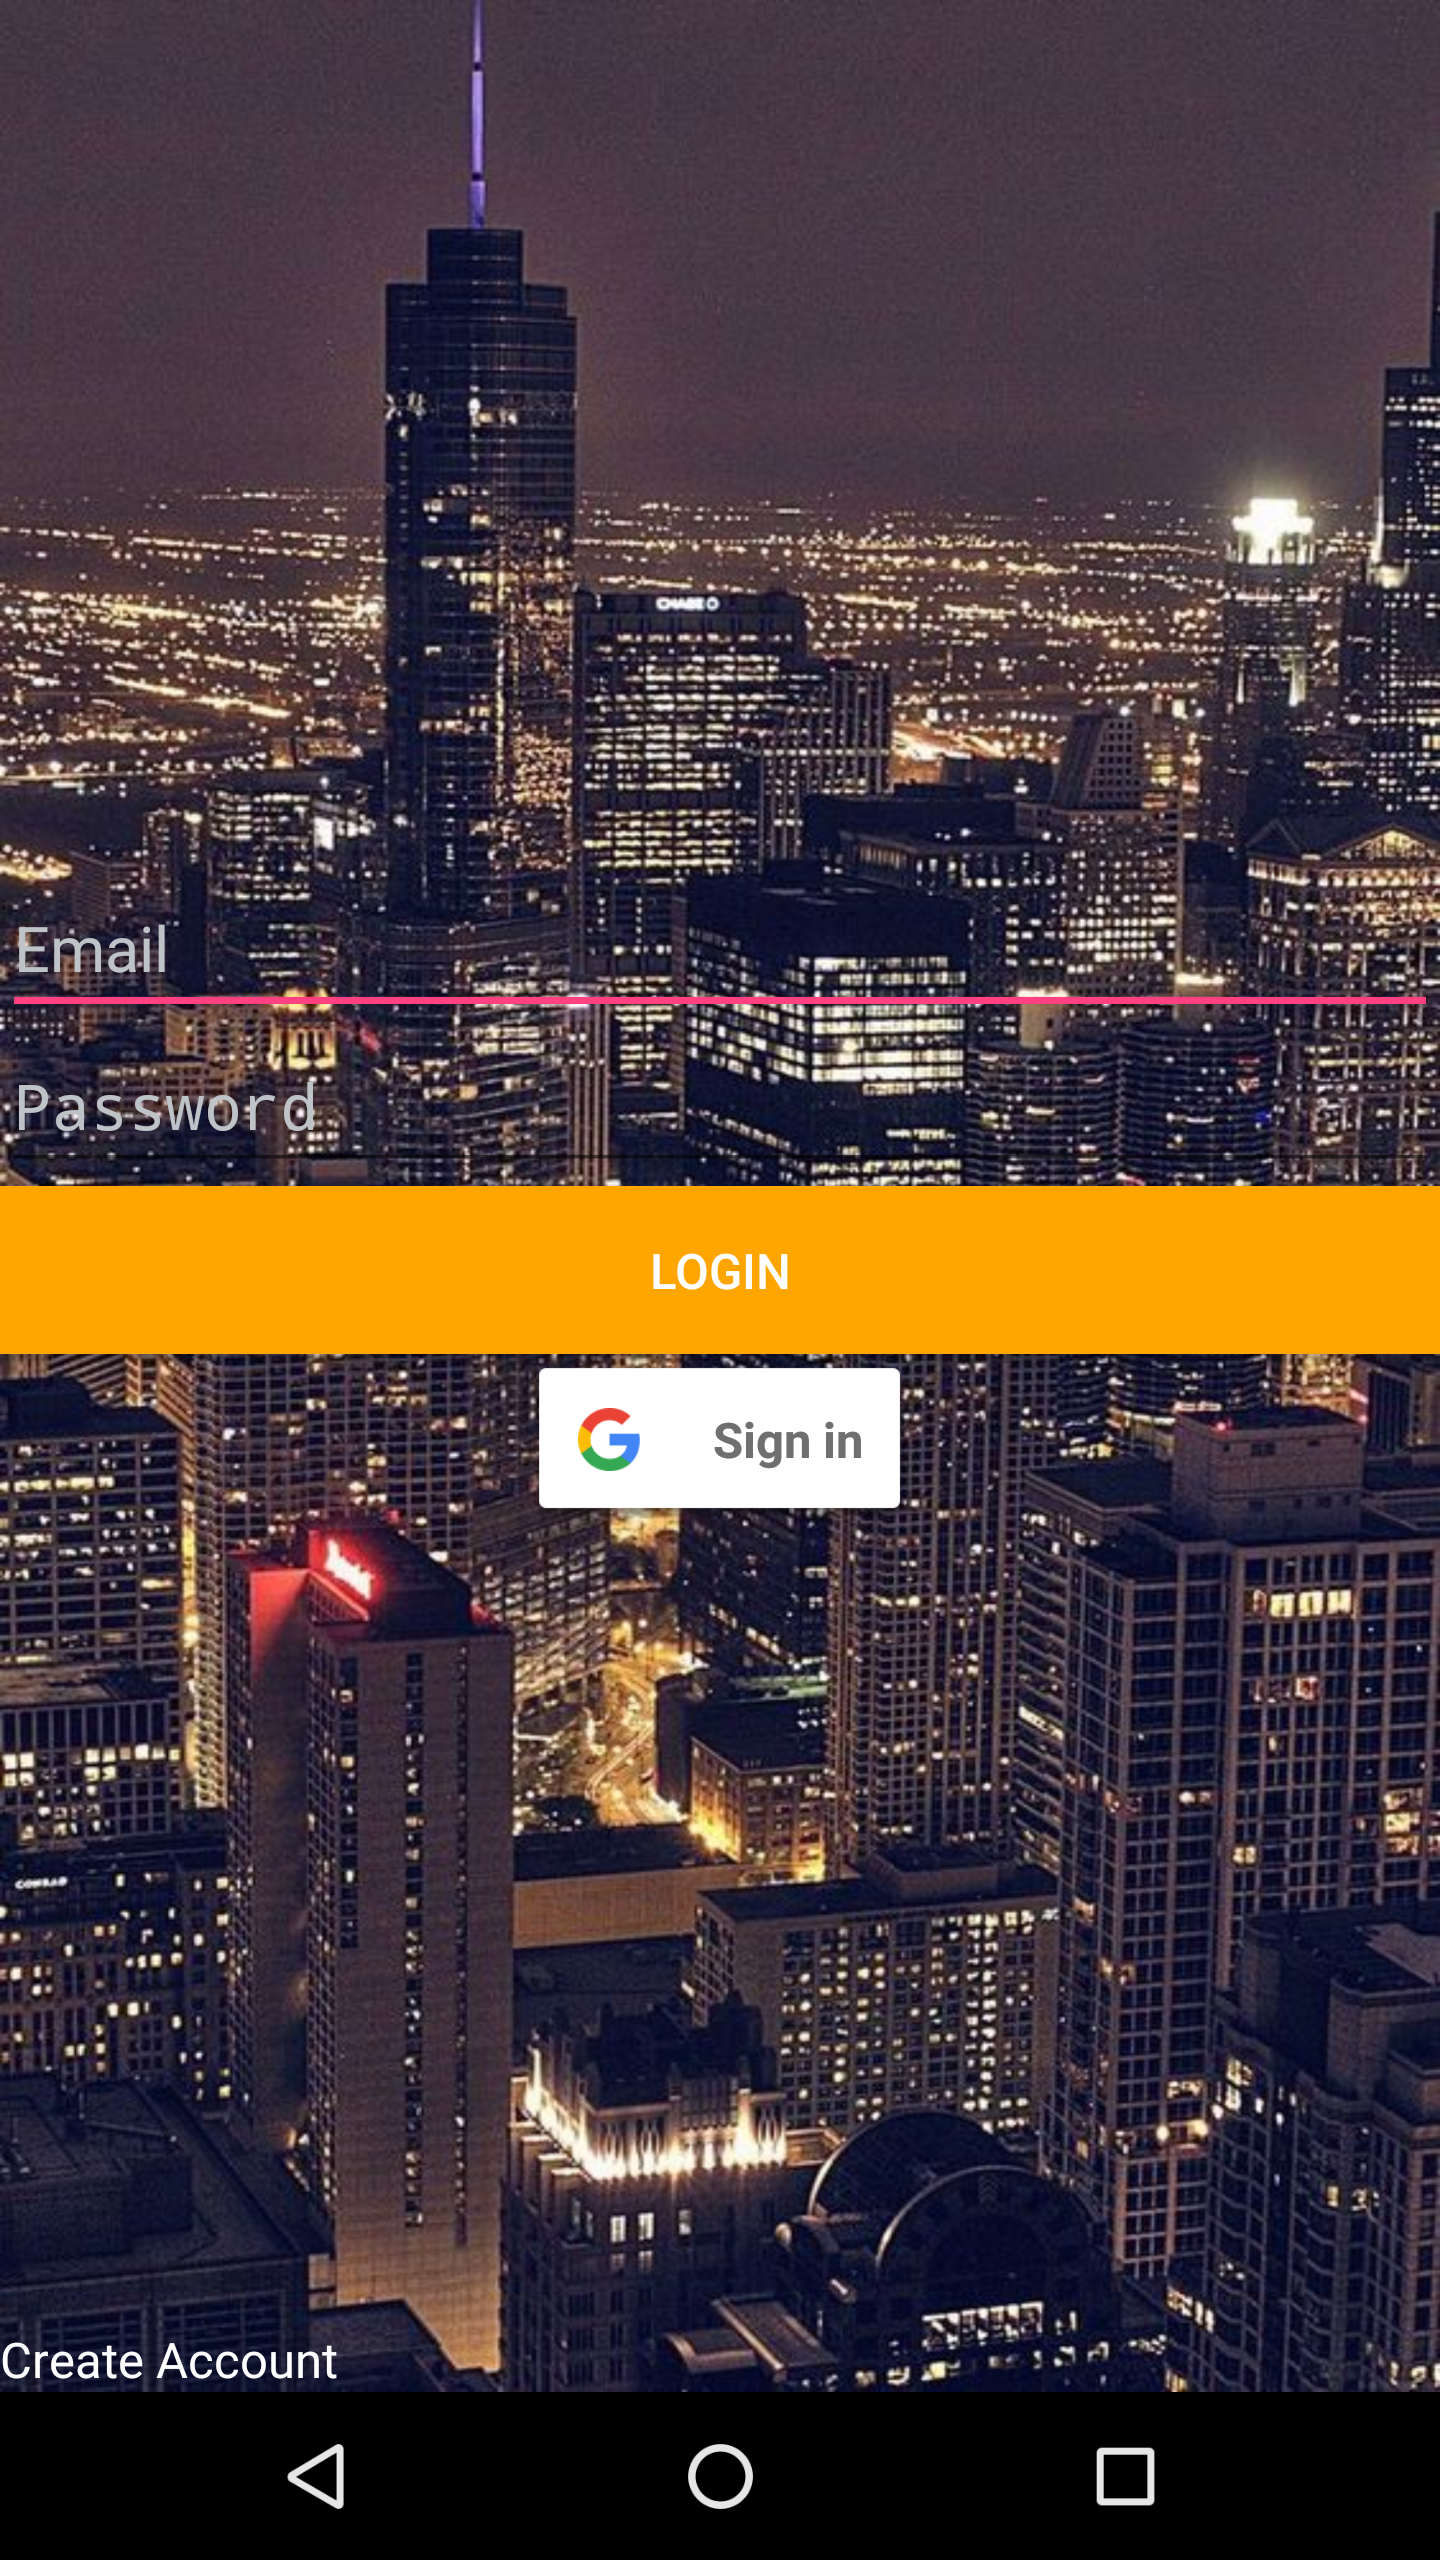
Task: Tap the circular Home navigation icon
Action: pos(720,2476)
